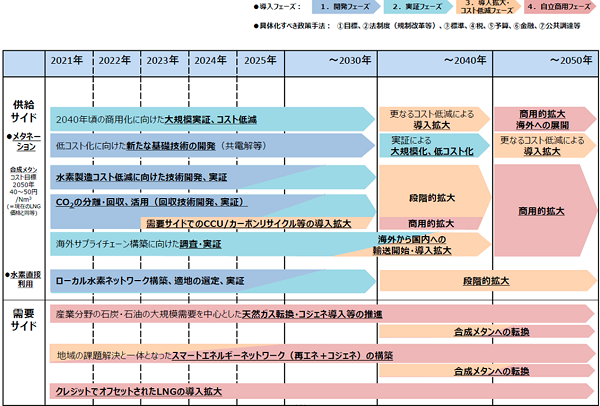Click the 供給サイド row label
The height and width of the screenshot is (406, 600).
(23, 111)
